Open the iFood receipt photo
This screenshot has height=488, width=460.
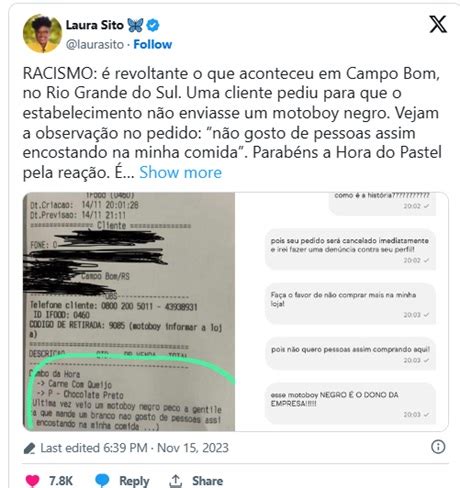129,312
